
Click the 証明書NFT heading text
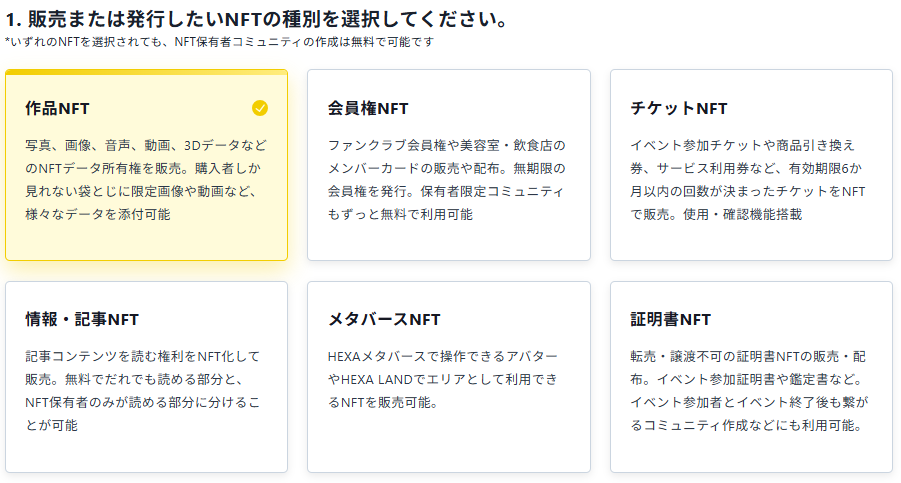pyautogui.click(x=670, y=319)
